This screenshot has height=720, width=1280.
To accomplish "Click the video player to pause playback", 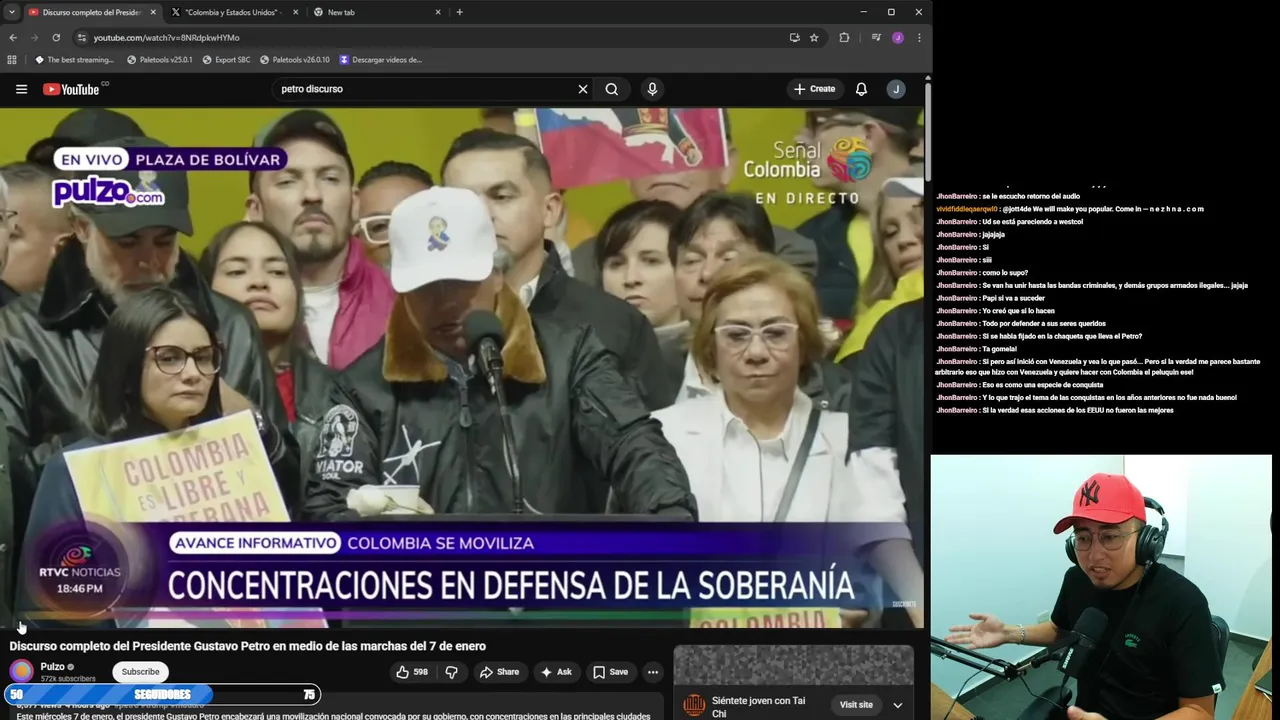I will point(462,368).
